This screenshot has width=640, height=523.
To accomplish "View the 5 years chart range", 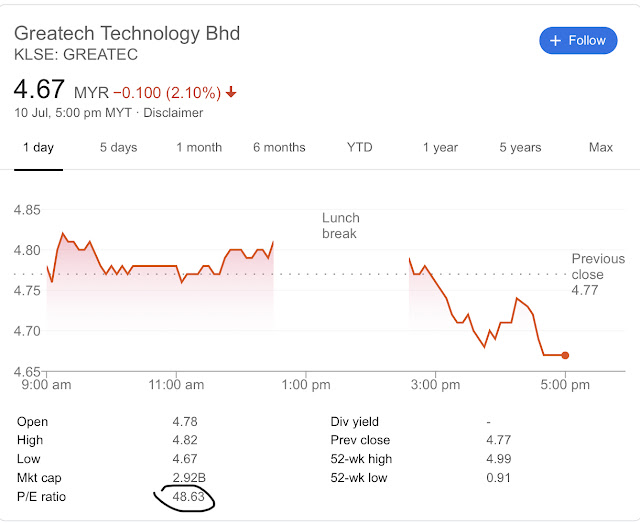I will pyautogui.click(x=520, y=147).
